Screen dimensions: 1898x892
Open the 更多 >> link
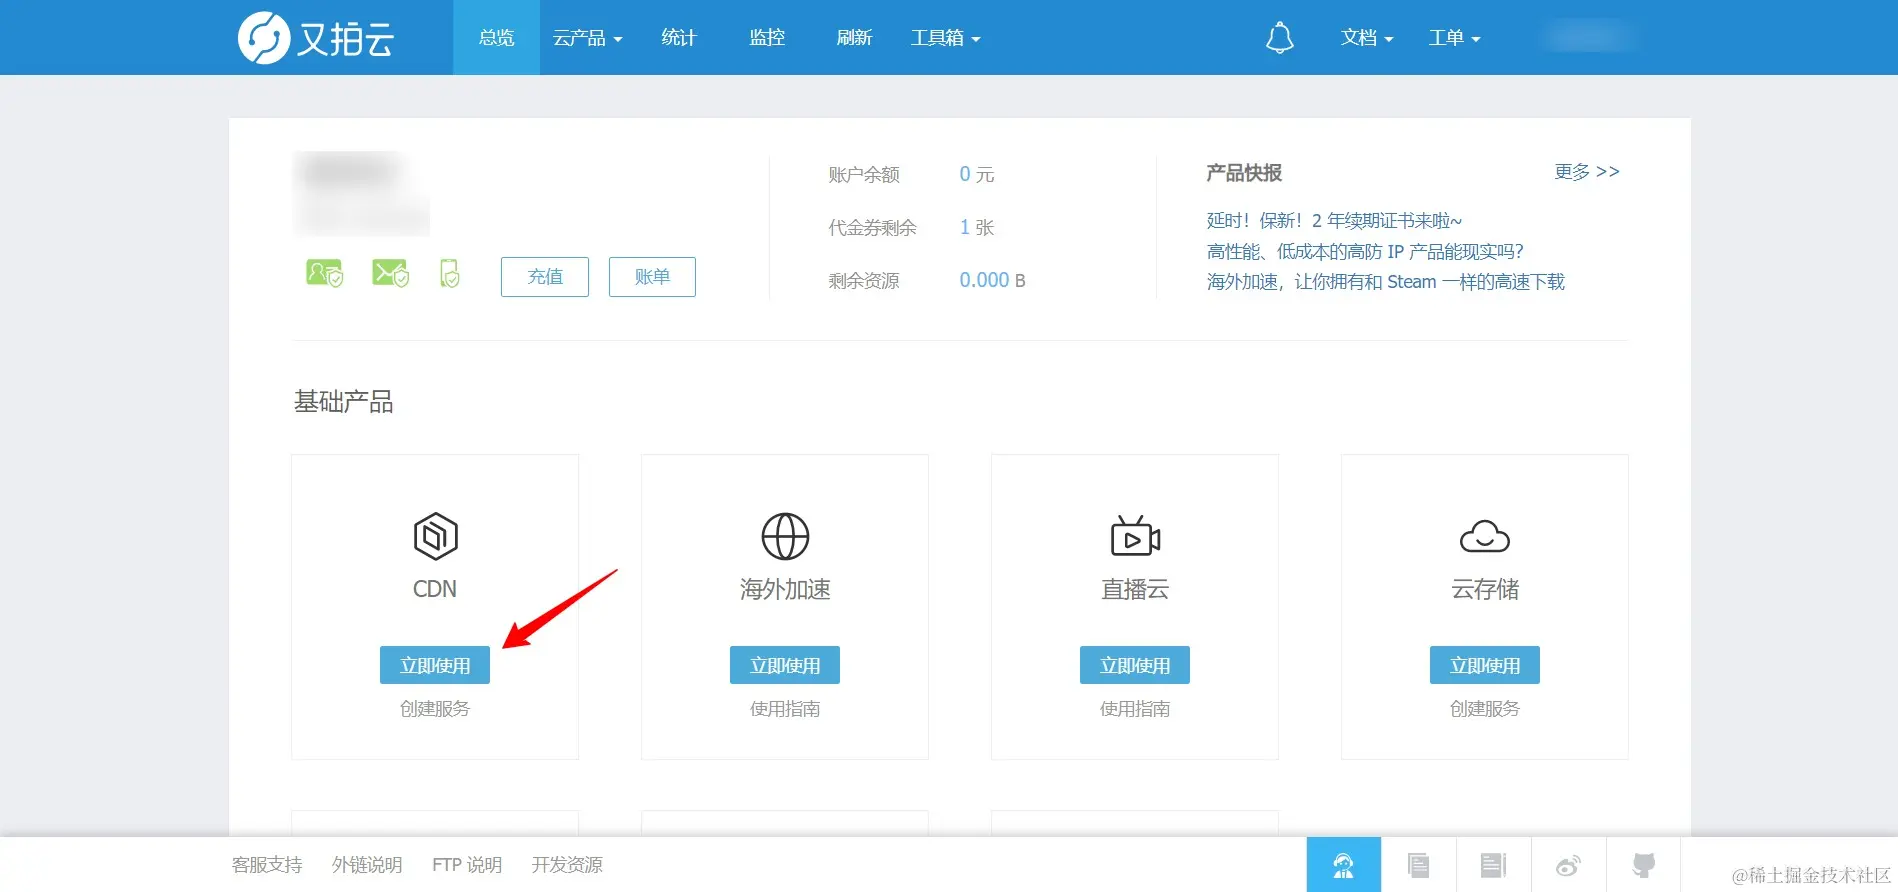coord(1587,172)
